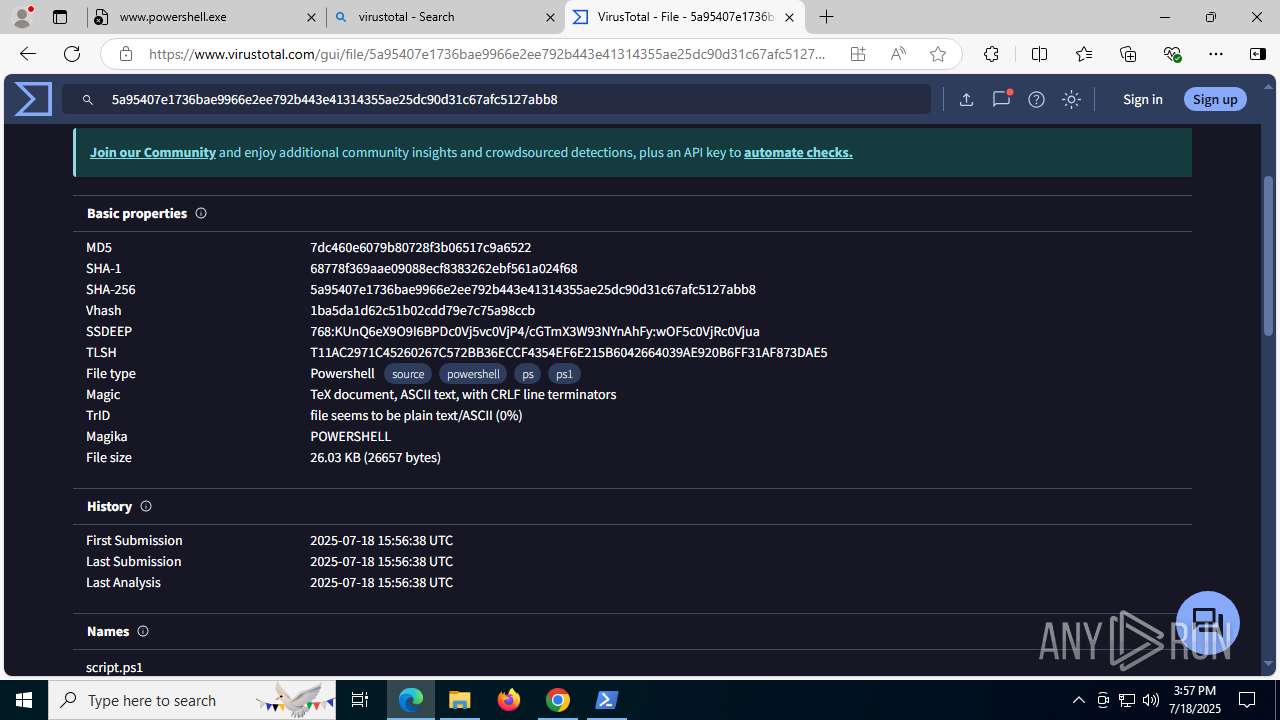The width and height of the screenshot is (1280, 720).
Task: Click the site information lock icon
Action: coord(125,54)
